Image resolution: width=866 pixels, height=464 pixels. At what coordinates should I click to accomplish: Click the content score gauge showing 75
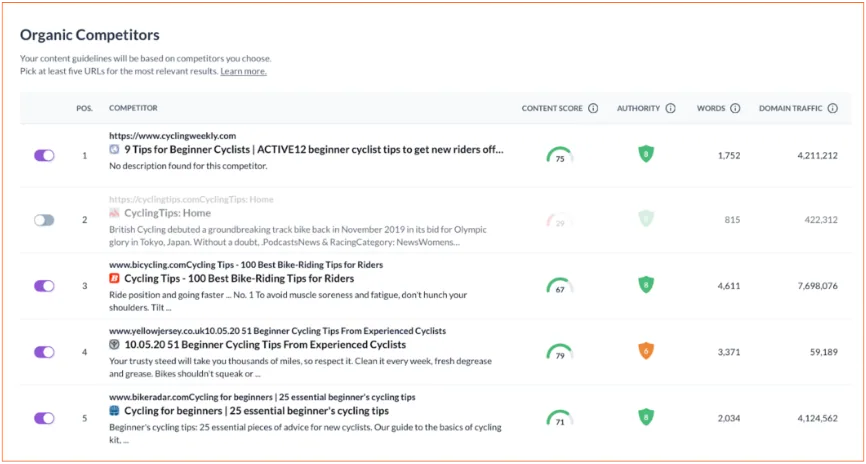coord(560,156)
